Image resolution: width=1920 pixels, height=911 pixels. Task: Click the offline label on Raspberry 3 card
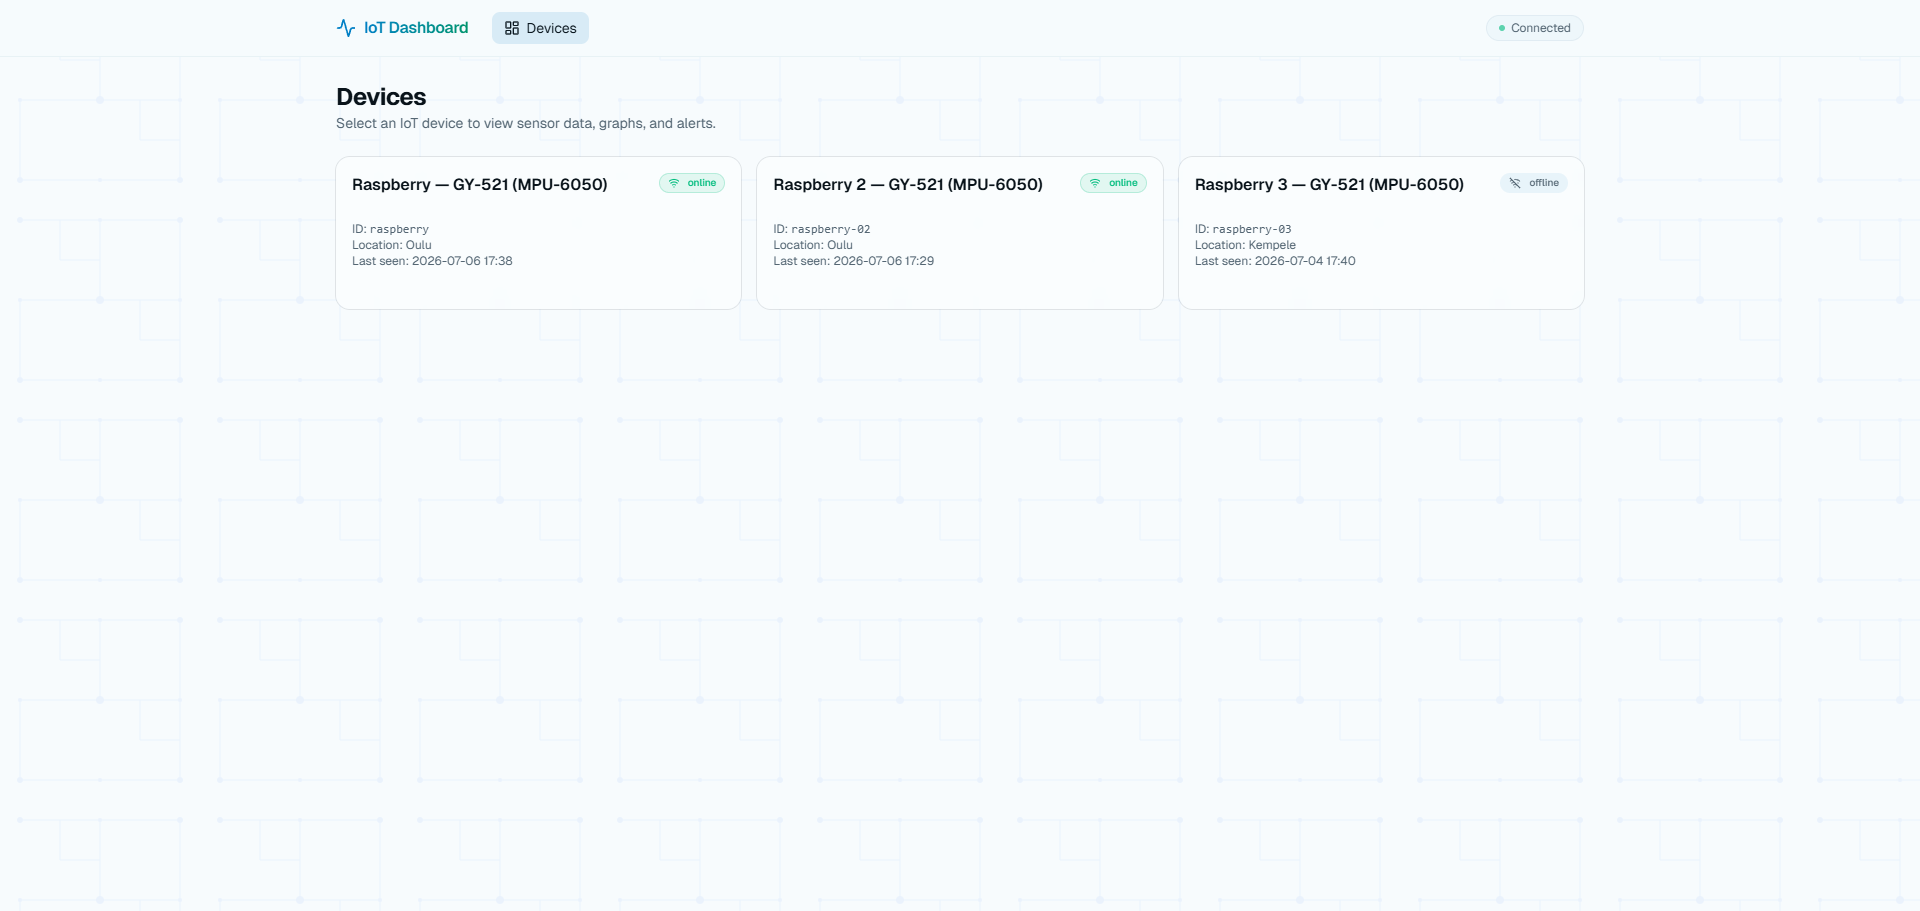click(x=1544, y=183)
